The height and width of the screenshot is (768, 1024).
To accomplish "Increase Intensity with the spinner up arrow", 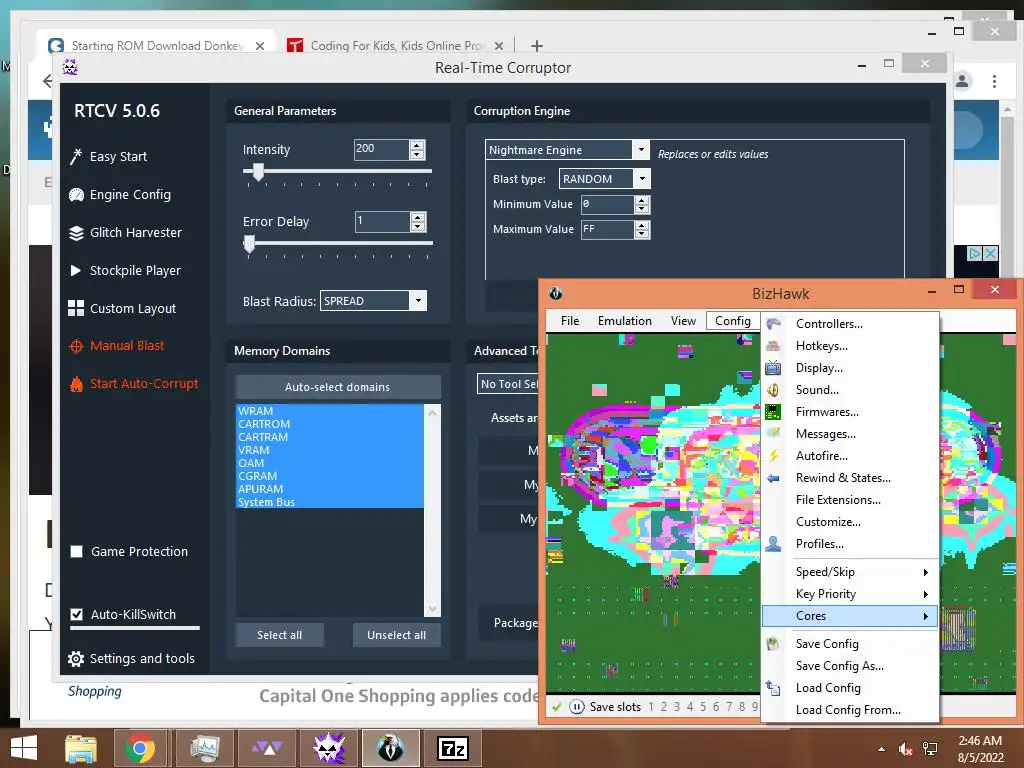I will (x=417, y=145).
